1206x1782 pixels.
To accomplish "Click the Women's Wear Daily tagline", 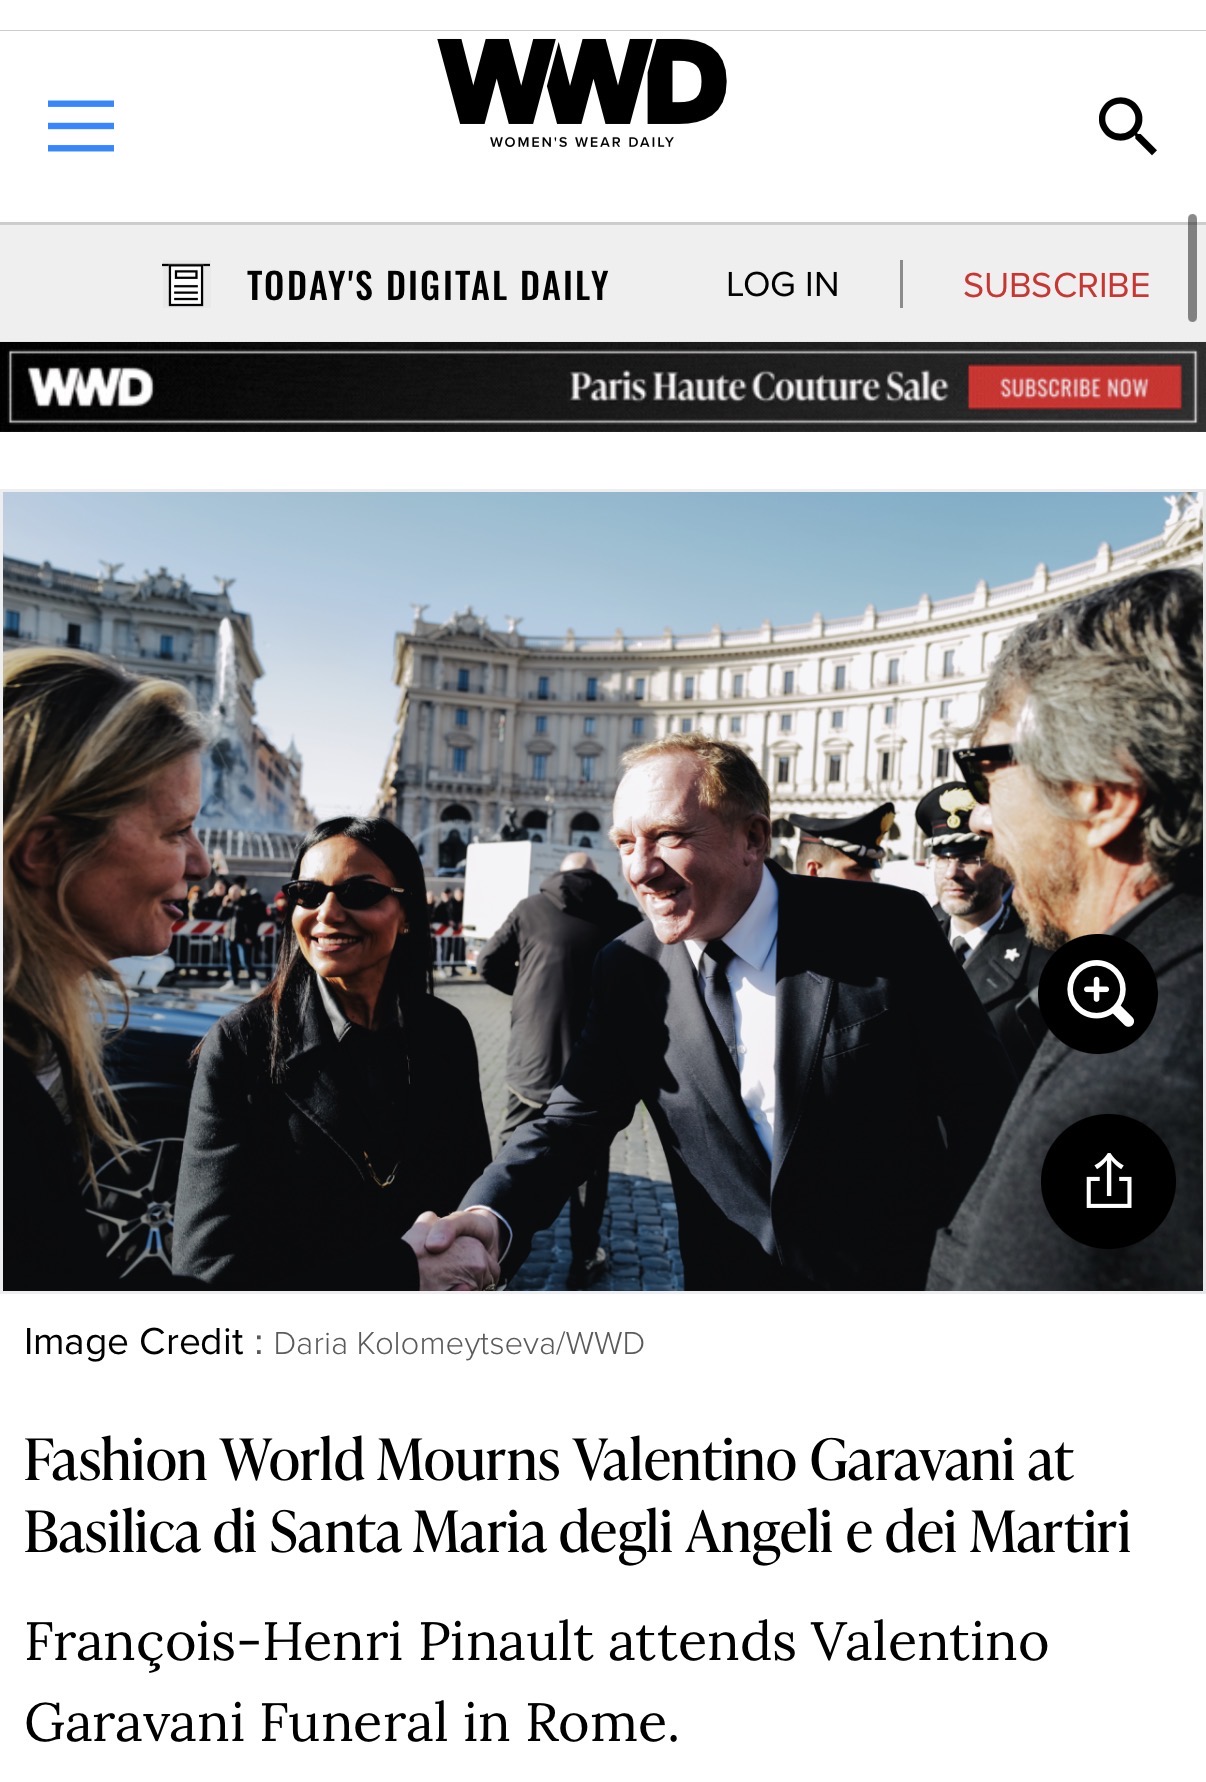I will 582,142.
